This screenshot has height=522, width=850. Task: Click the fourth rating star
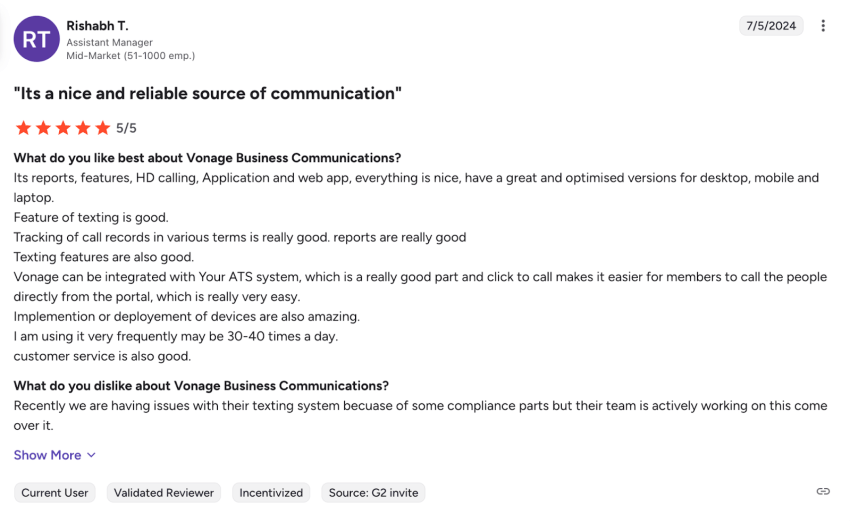tap(83, 128)
